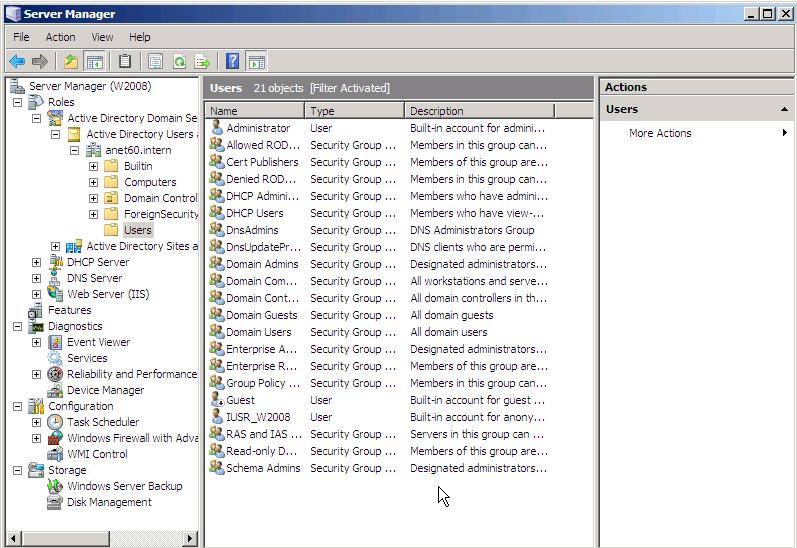Expand the Task Scheduler node
This screenshot has width=797, height=548.
pyautogui.click(x=37, y=422)
